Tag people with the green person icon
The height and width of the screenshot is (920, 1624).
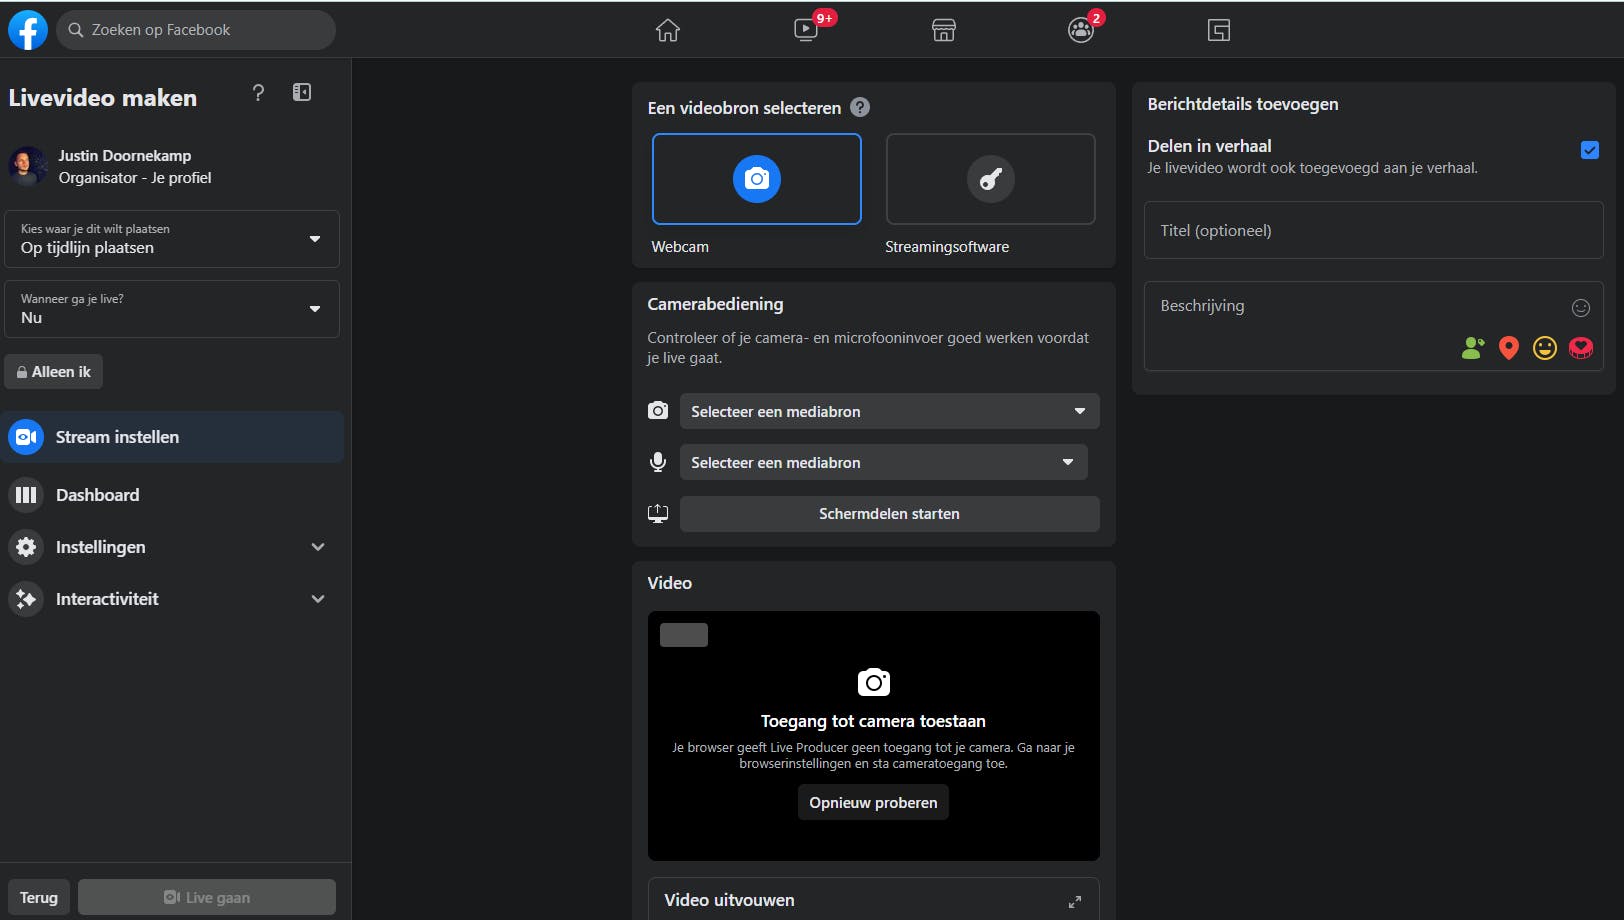[1473, 348]
